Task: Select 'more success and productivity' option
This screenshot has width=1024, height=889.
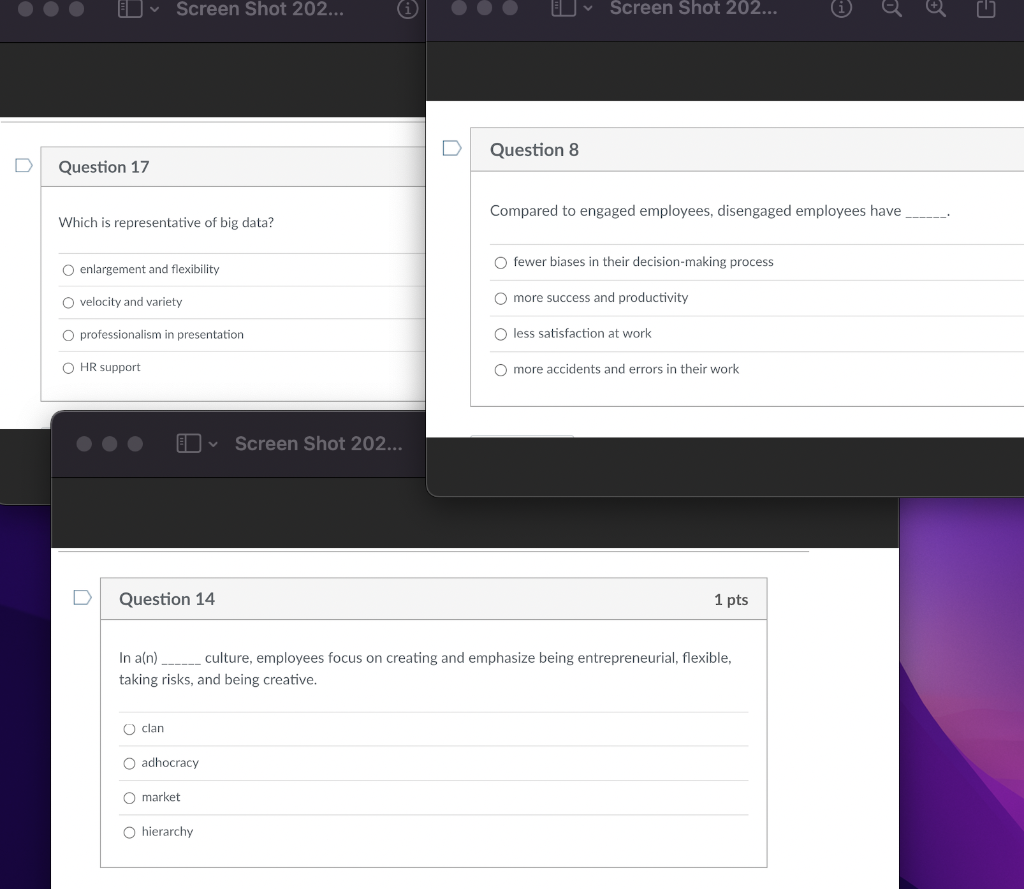Action: coord(500,299)
